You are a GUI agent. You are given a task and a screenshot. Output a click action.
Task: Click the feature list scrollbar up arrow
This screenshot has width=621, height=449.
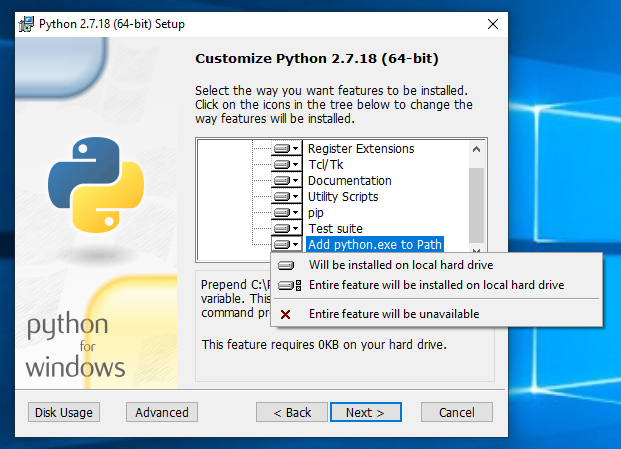tap(476, 149)
